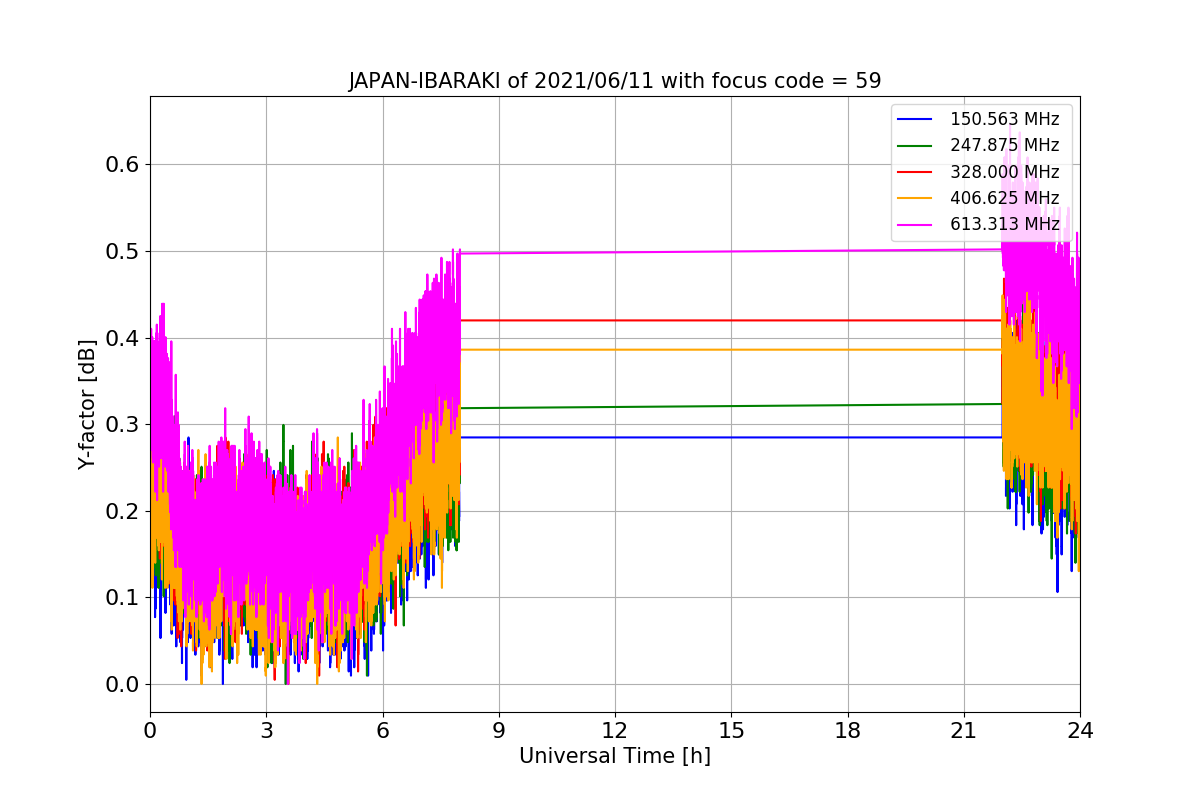Click the 24 x-axis tick label
This screenshot has width=1200, height=800.
tap(1080, 731)
